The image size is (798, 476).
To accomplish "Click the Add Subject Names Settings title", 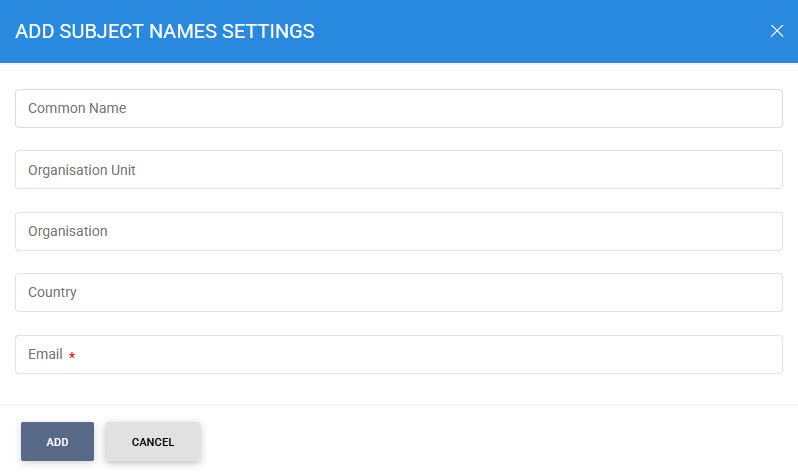I will (x=165, y=32).
